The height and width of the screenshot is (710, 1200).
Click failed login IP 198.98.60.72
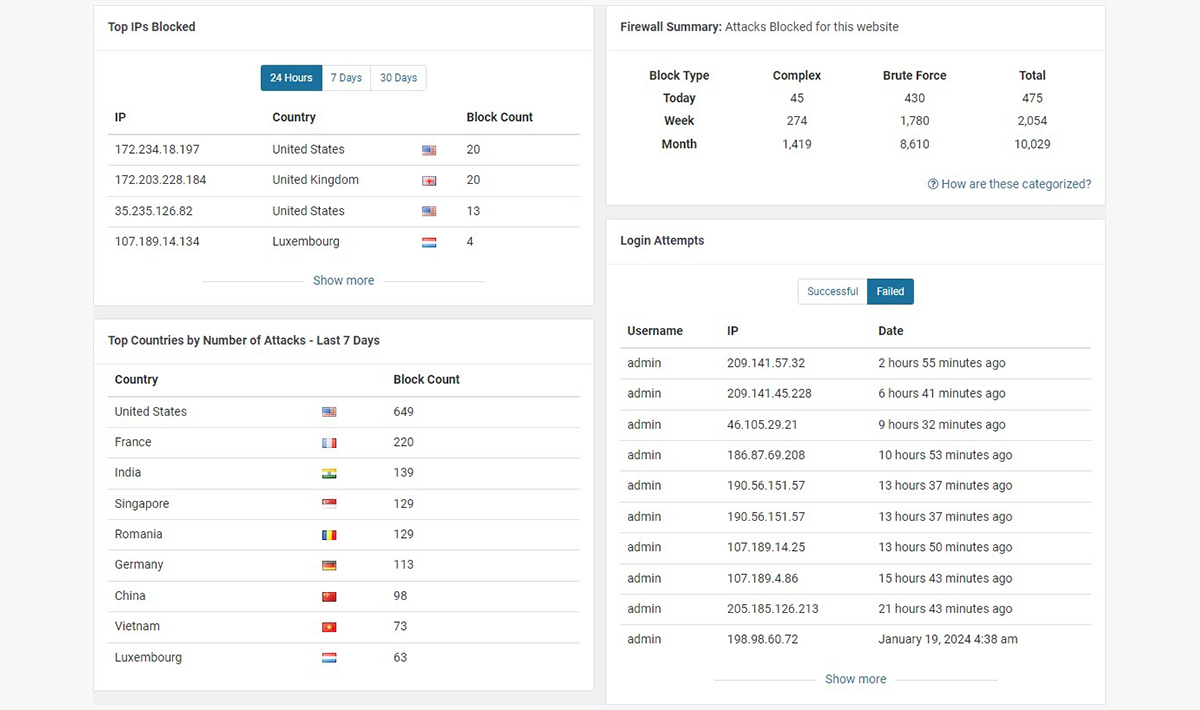762,639
